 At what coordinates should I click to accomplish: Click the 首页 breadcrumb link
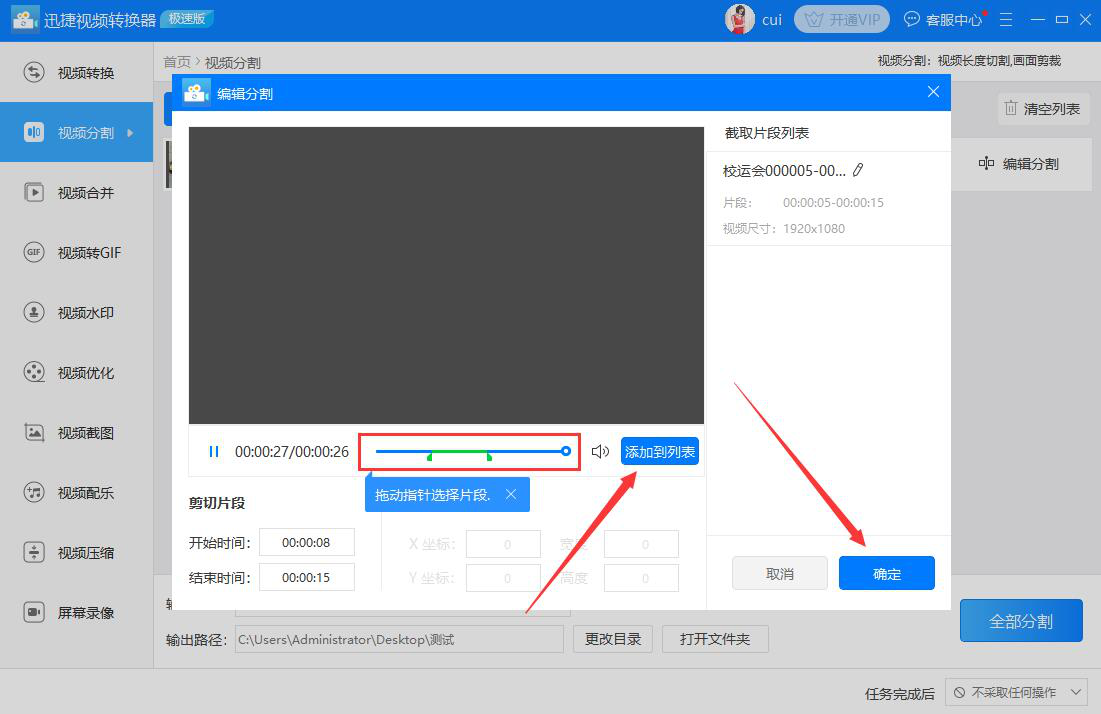(176, 62)
